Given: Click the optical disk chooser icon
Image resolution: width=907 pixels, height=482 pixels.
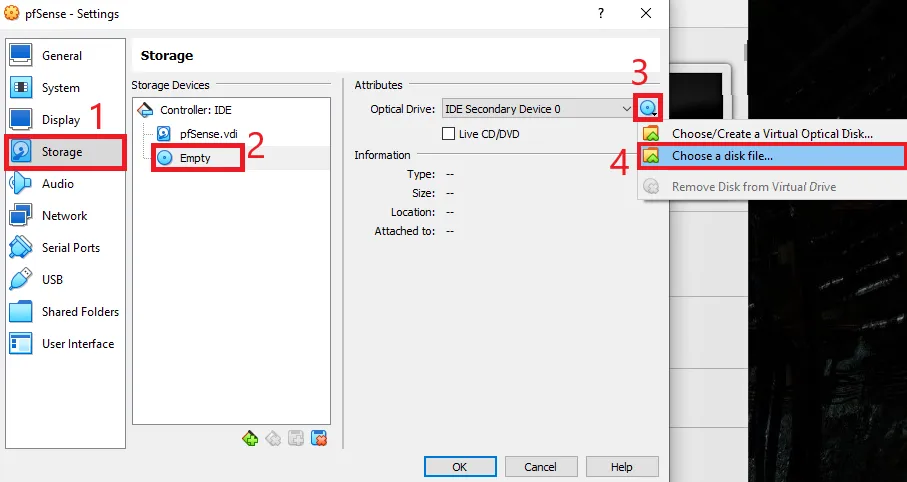Looking at the screenshot, I should point(648,108).
